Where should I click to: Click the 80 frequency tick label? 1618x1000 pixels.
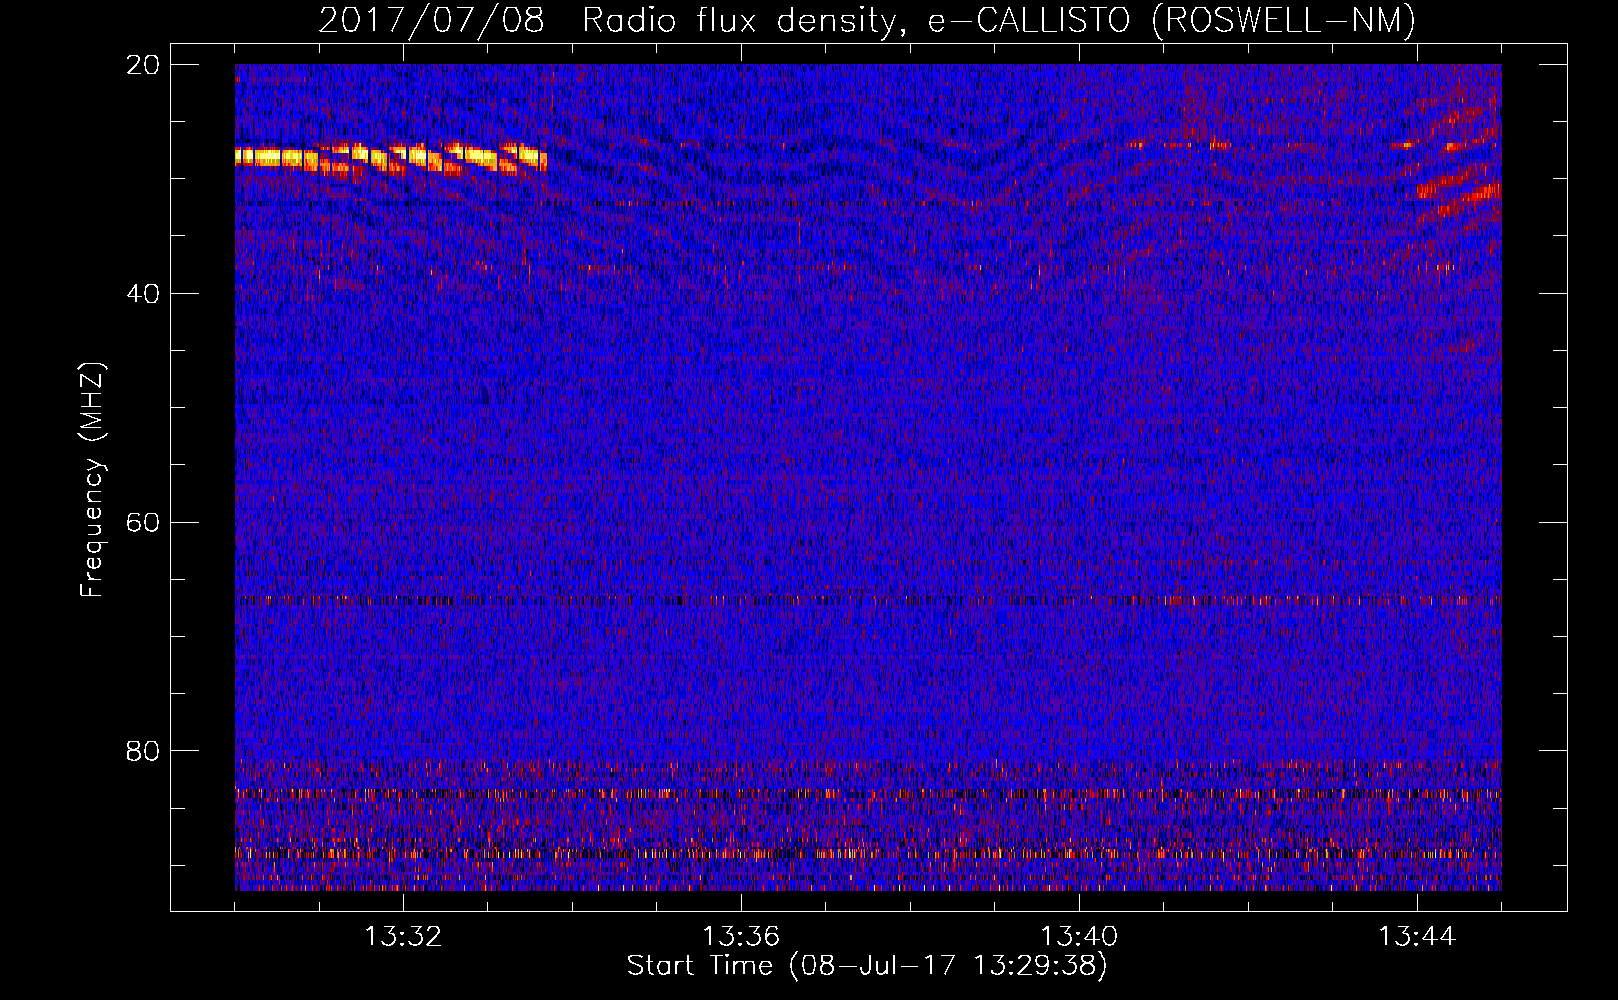pos(142,751)
